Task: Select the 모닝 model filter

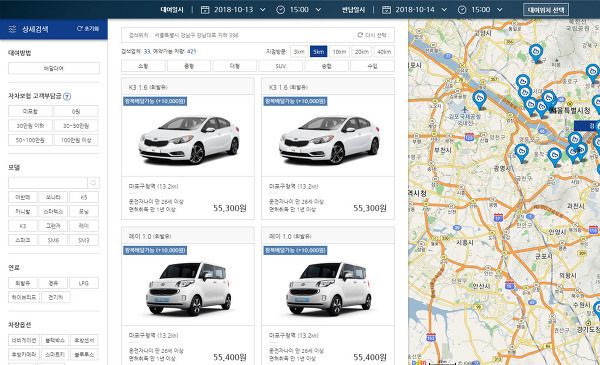Action: point(84,212)
